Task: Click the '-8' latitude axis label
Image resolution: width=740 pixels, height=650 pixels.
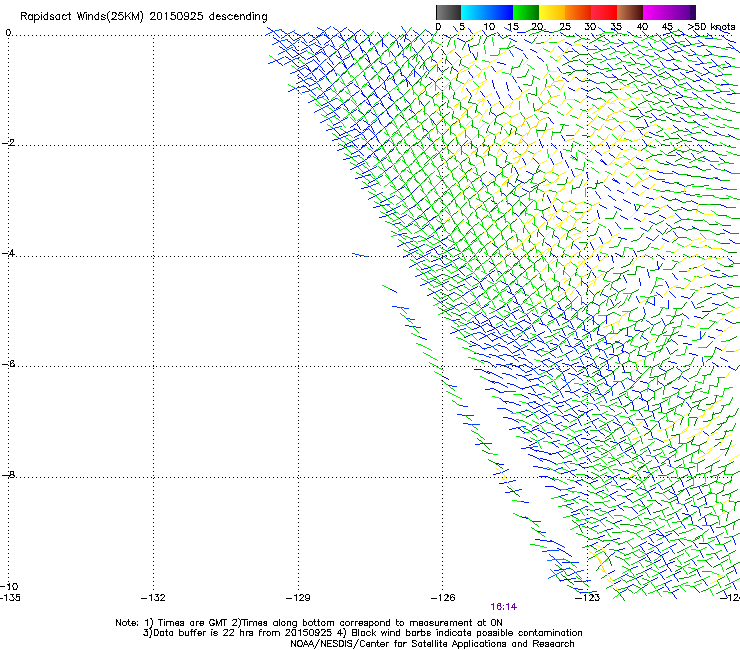Action: [x=8, y=474]
